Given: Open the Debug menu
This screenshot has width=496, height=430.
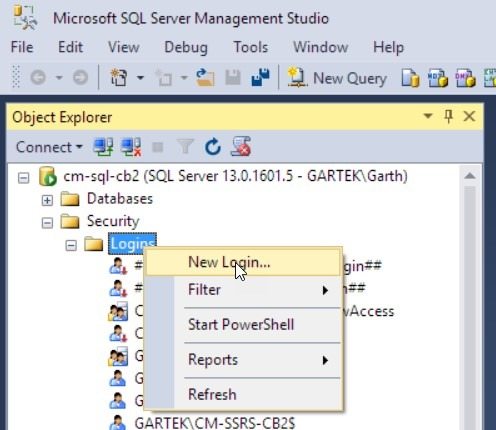Looking at the screenshot, I should (186, 47).
